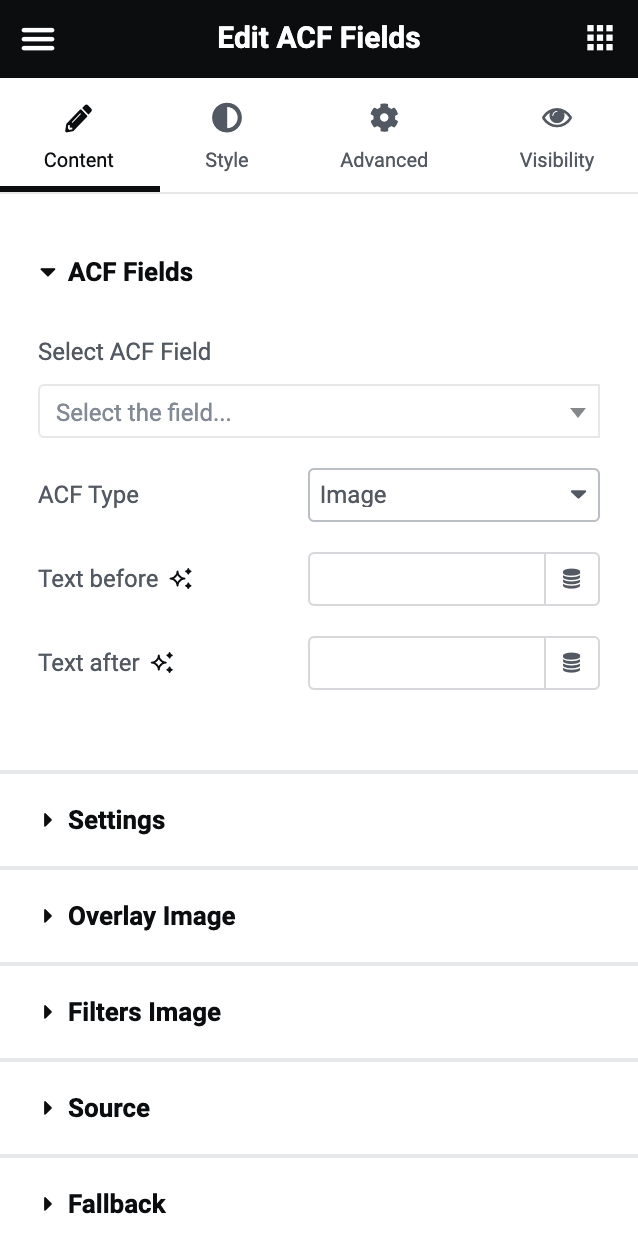Click the gear icon above Advanced
Screen dimensions: 638x1252
[384, 117]
